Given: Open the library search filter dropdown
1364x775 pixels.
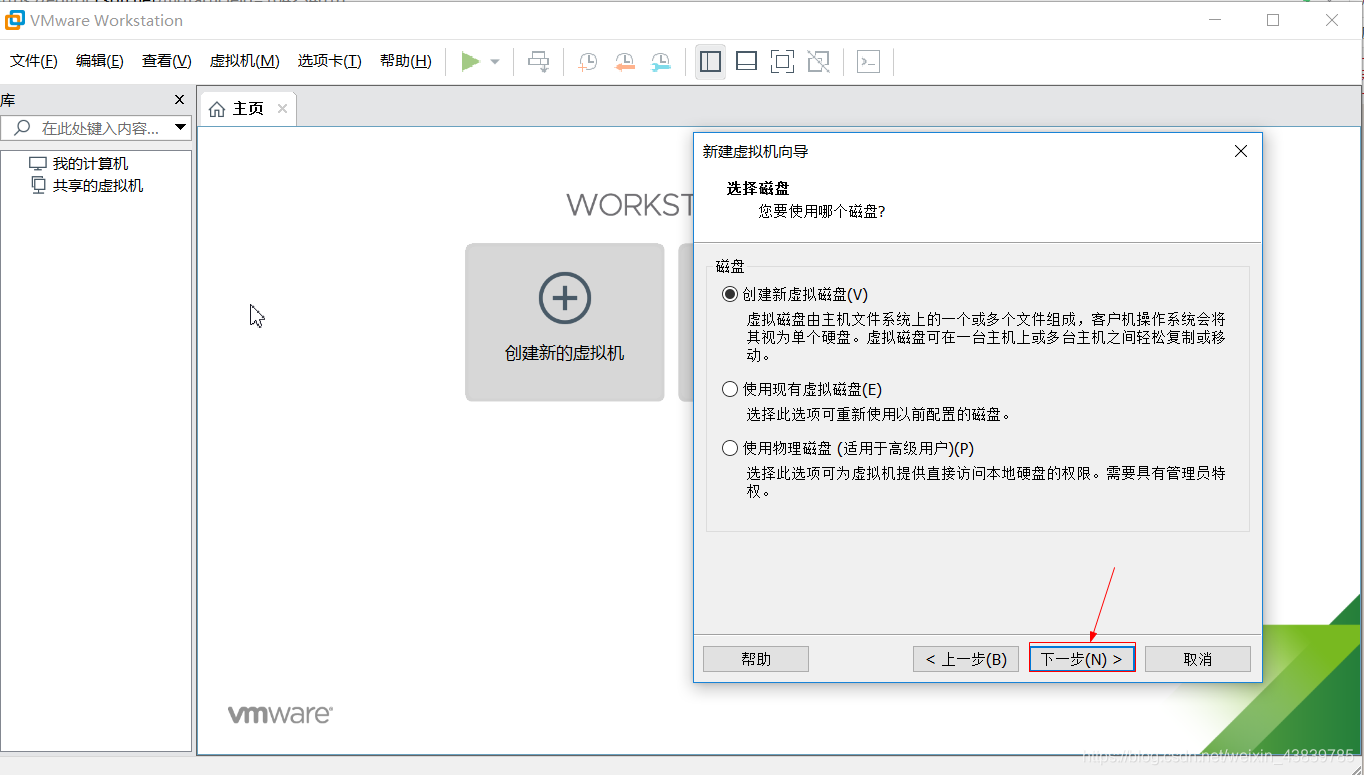Looking at the screenshot, I should point(180,127).
